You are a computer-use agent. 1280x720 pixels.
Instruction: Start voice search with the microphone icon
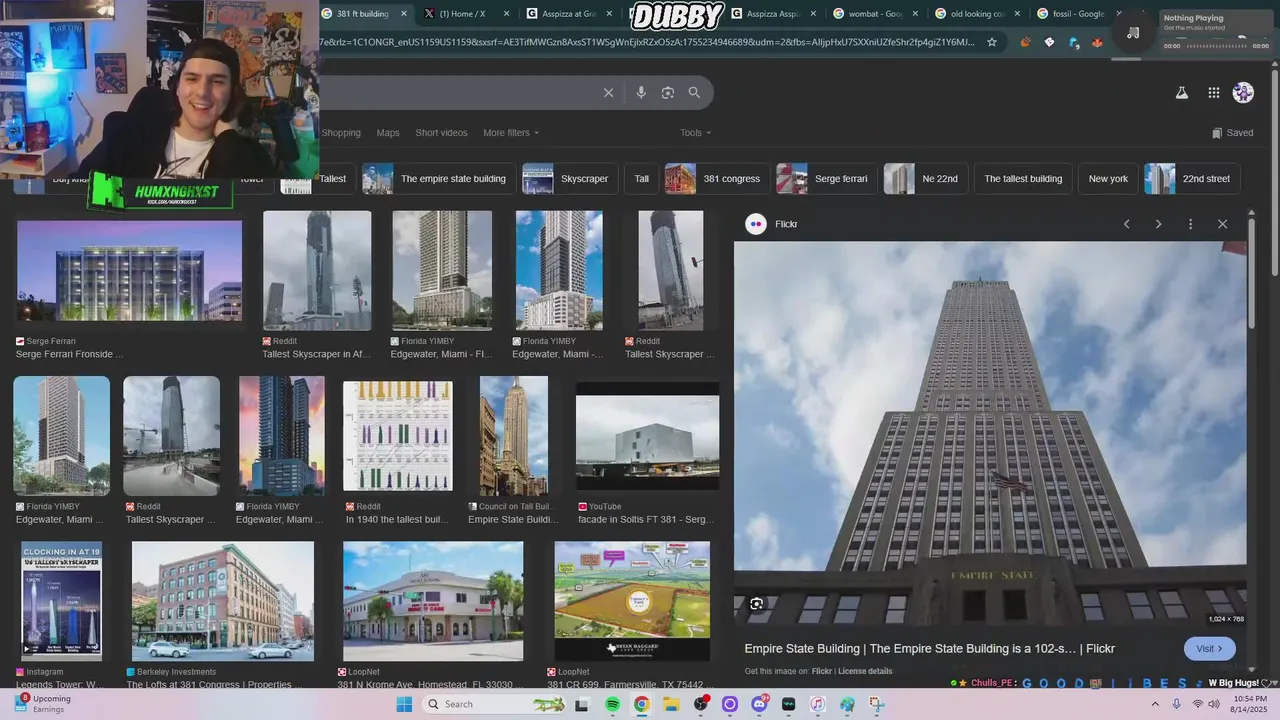pyautogui.click(x=641, y=93)
